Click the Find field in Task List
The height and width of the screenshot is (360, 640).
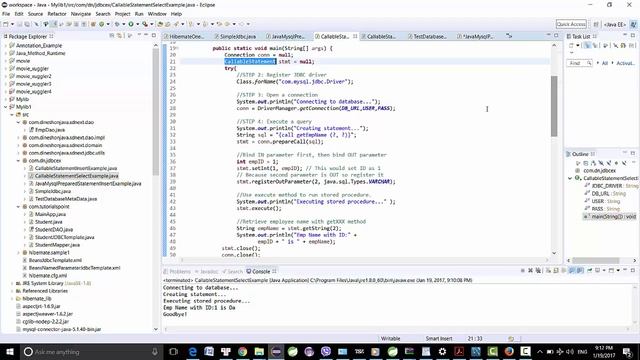[x=579, y=63]
